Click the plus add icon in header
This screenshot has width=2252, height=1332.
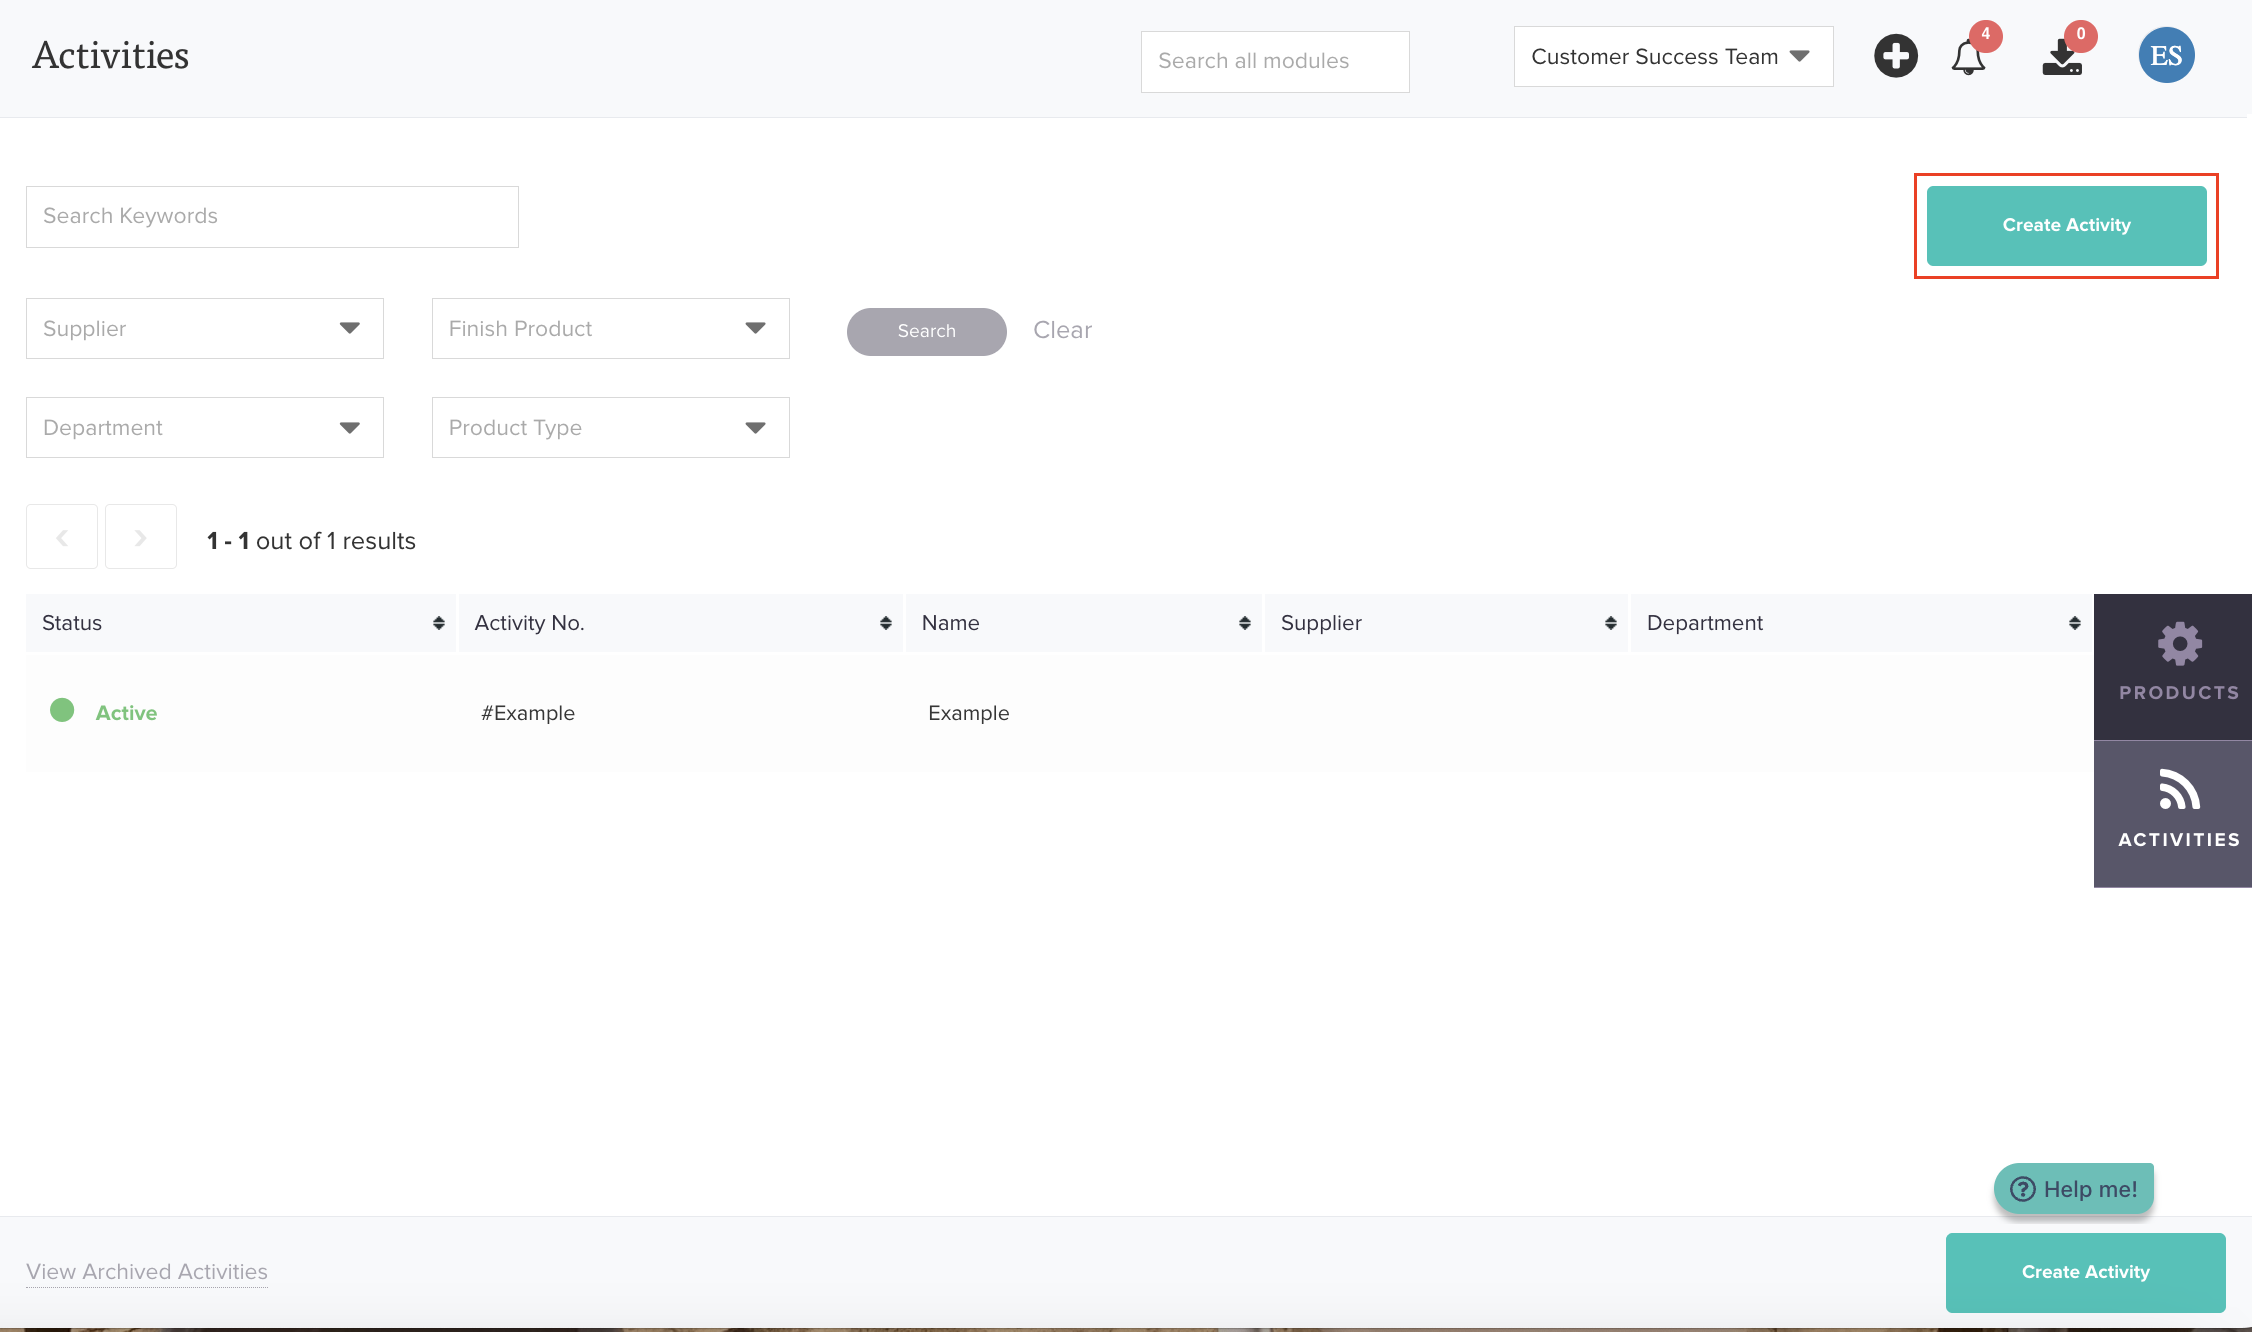tap(1895, 56)
